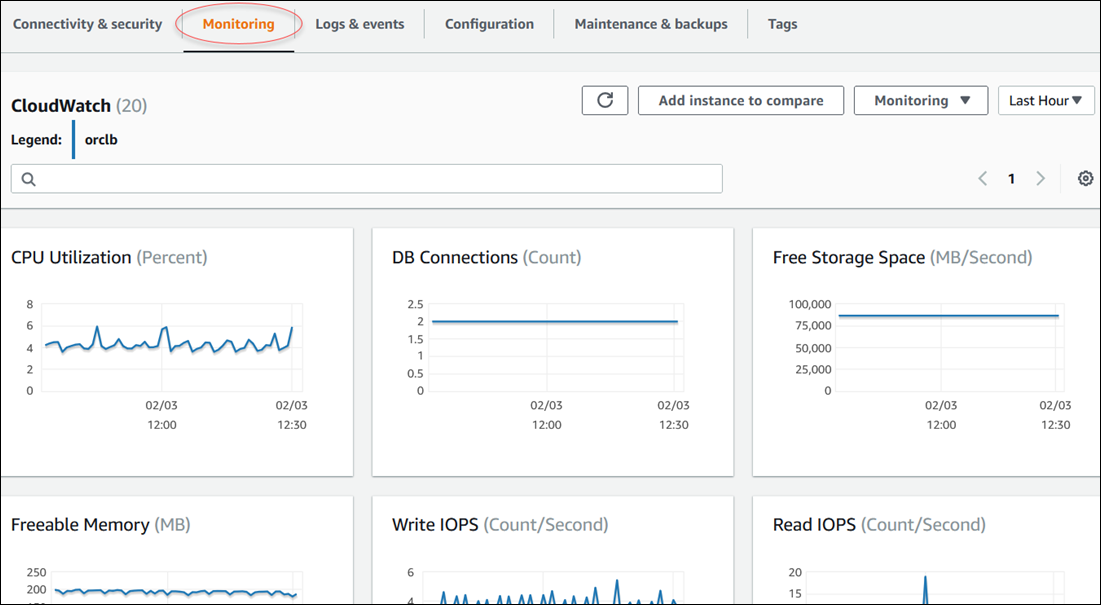Viewport: 1101px width, 605px height.
Task: Open the Maintenance & backups tab
Action: (651, 24)
